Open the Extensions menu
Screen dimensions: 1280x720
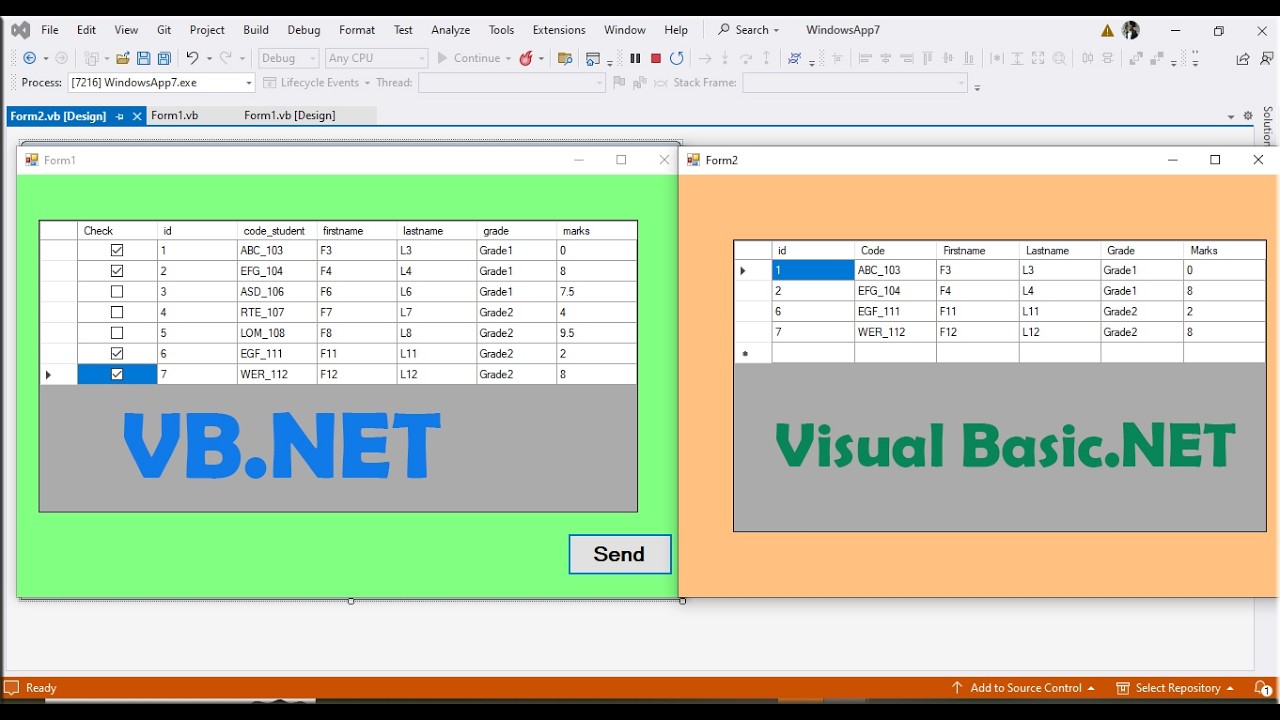click(x=559, y=30)
